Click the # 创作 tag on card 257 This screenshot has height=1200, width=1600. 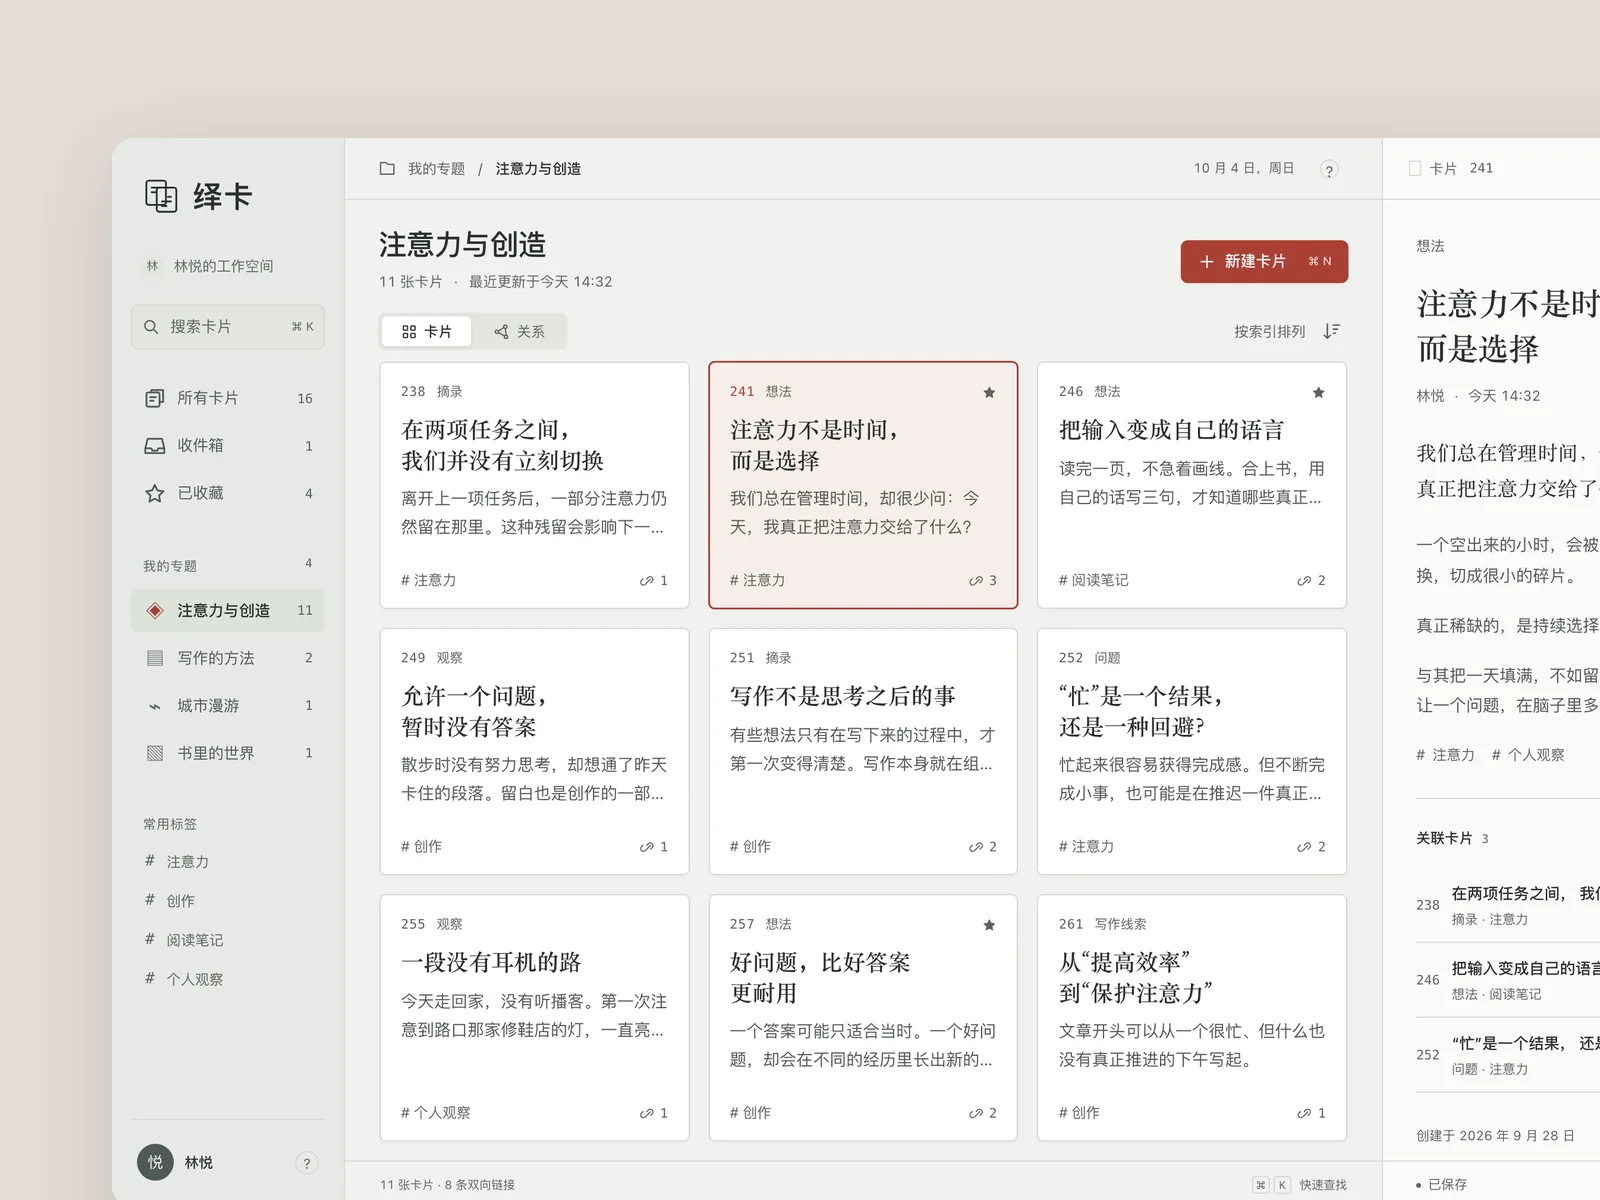[x=750, y=1113]
